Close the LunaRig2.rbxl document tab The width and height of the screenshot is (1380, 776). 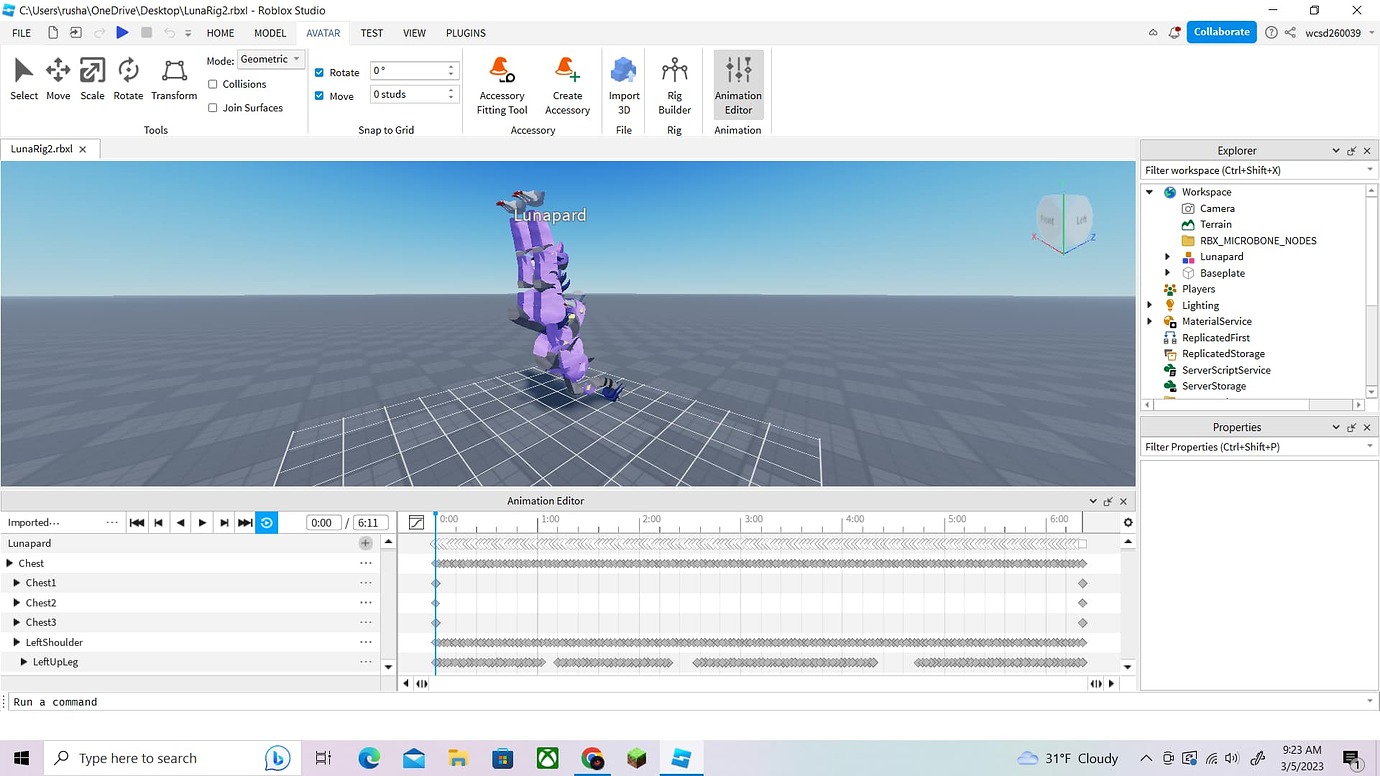coord(83,149)
